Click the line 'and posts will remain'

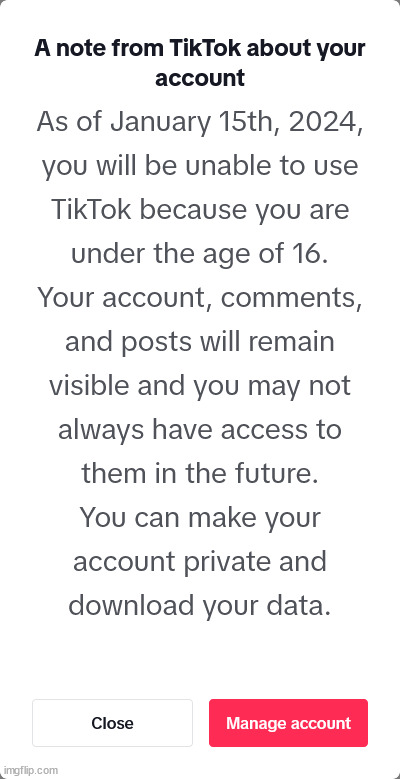(200, 342)
